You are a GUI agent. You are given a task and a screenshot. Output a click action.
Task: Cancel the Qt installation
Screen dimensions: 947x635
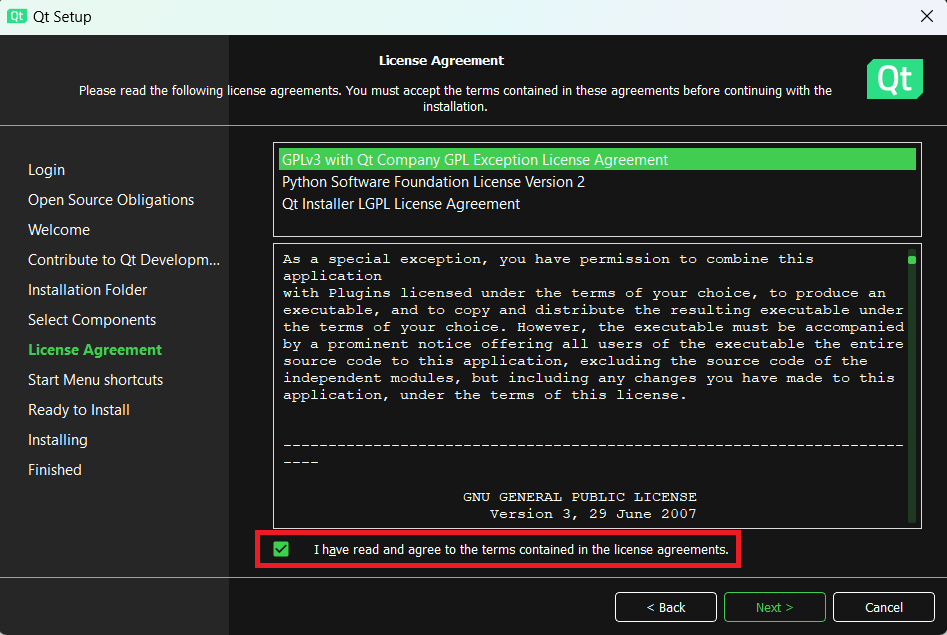pos(884,607)
